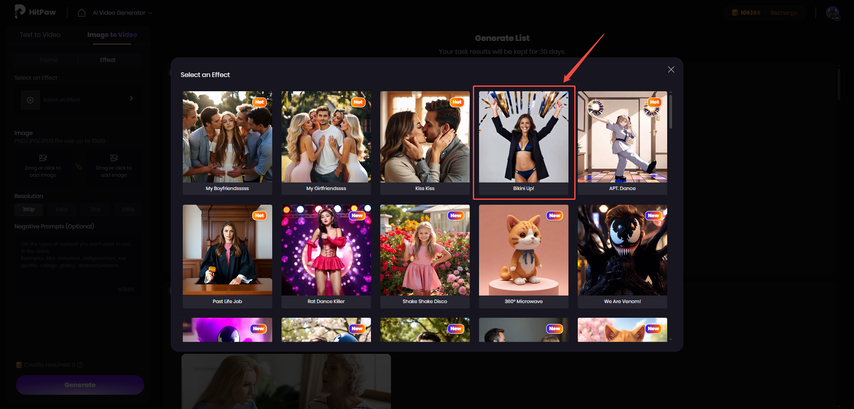Open the user profile avatar
The width and height of the screenshot is (854, 409).
click(x=833, y=13)
